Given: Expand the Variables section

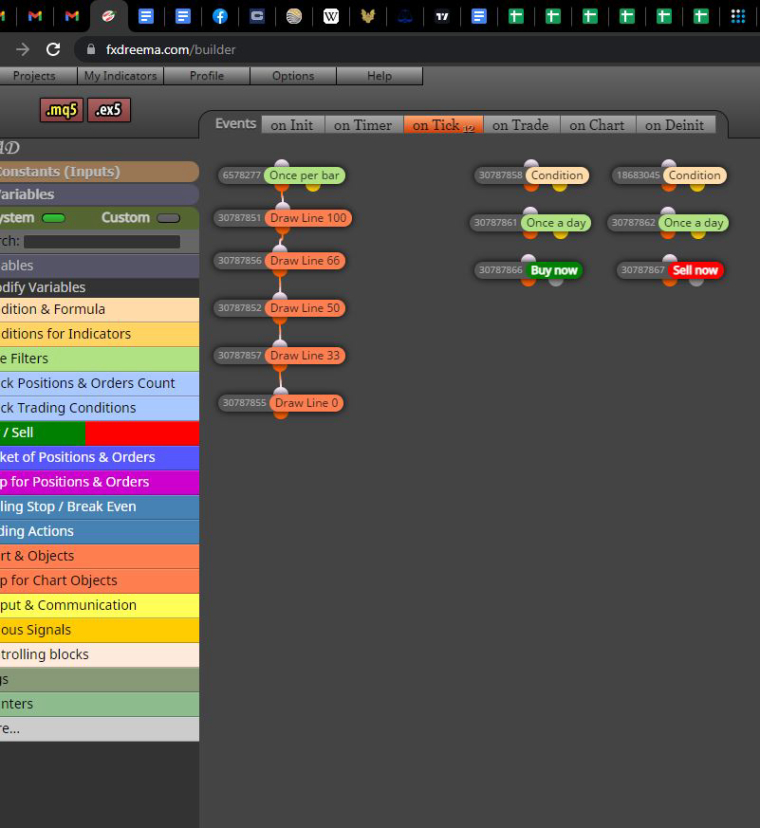Looking at the screenshot, I should tap(99, 194).
